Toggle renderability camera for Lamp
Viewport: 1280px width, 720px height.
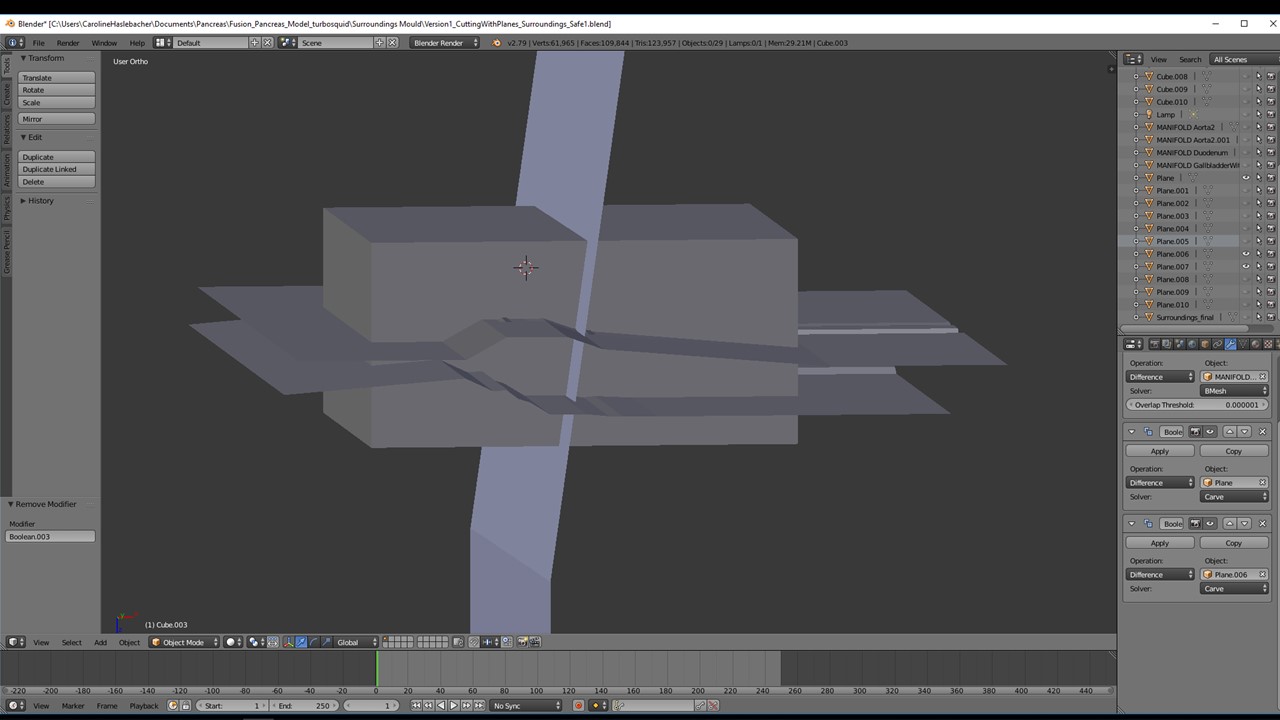pos(1270,114)
